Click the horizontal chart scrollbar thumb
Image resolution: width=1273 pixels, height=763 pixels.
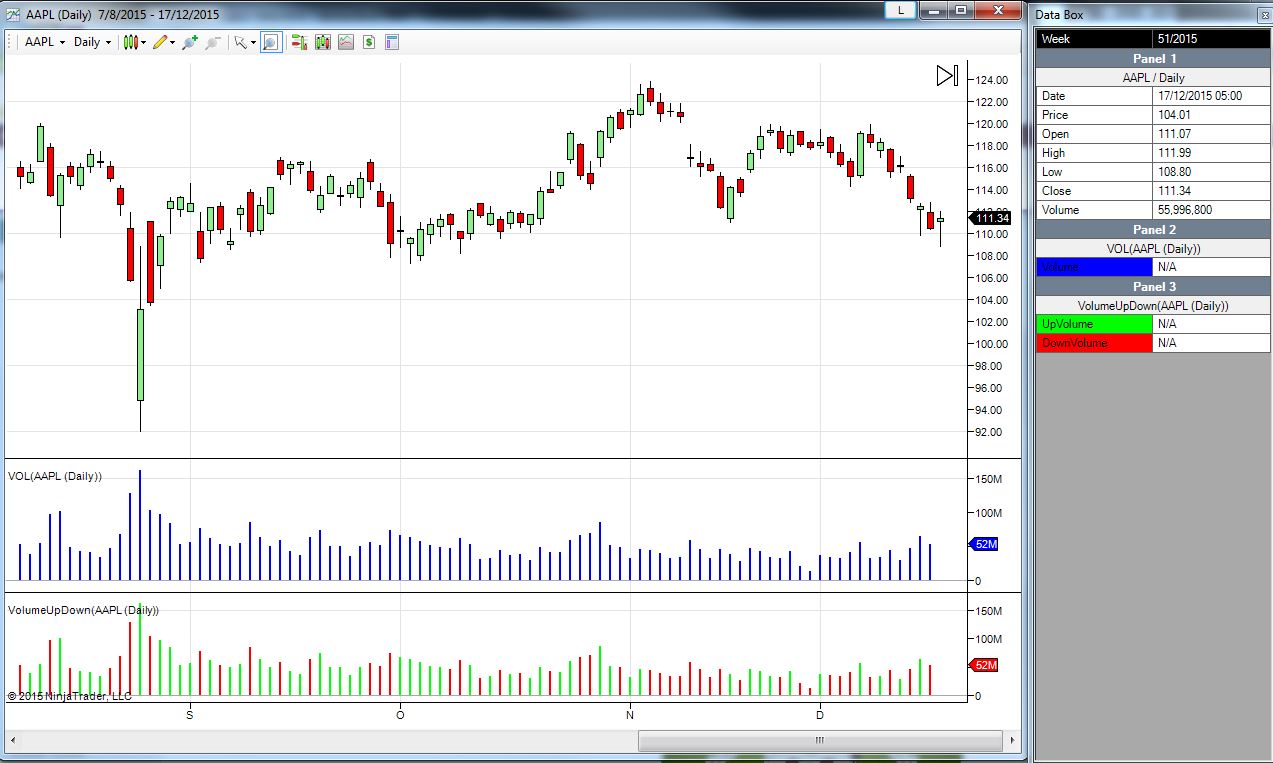[820, 741]
